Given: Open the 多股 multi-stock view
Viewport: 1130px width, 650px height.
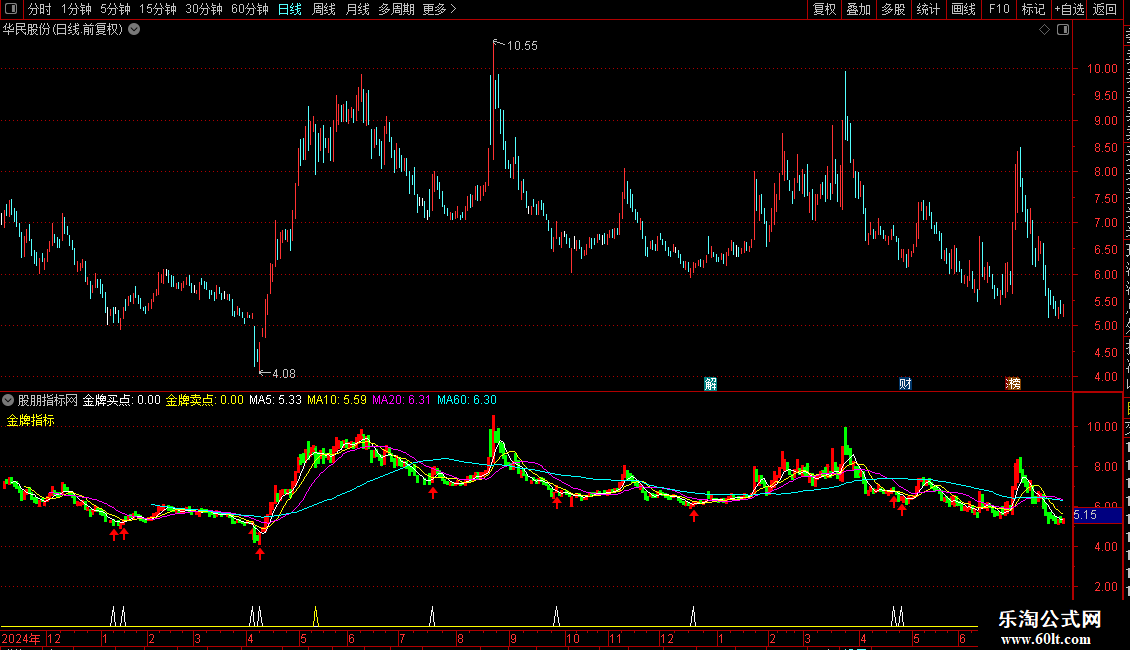Looking at the screenshot, I should coord(894,9).
